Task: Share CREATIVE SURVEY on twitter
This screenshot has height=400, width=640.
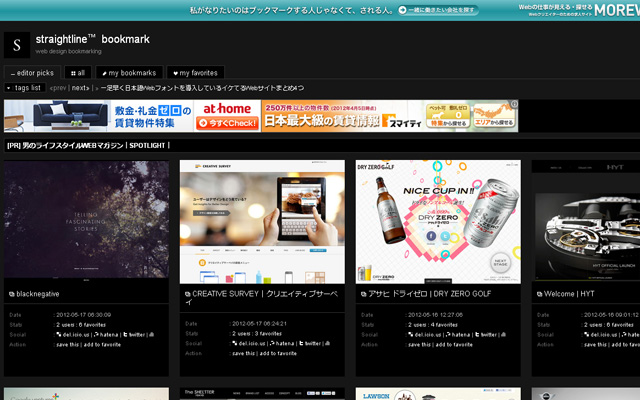Action: tap(309, 344)
